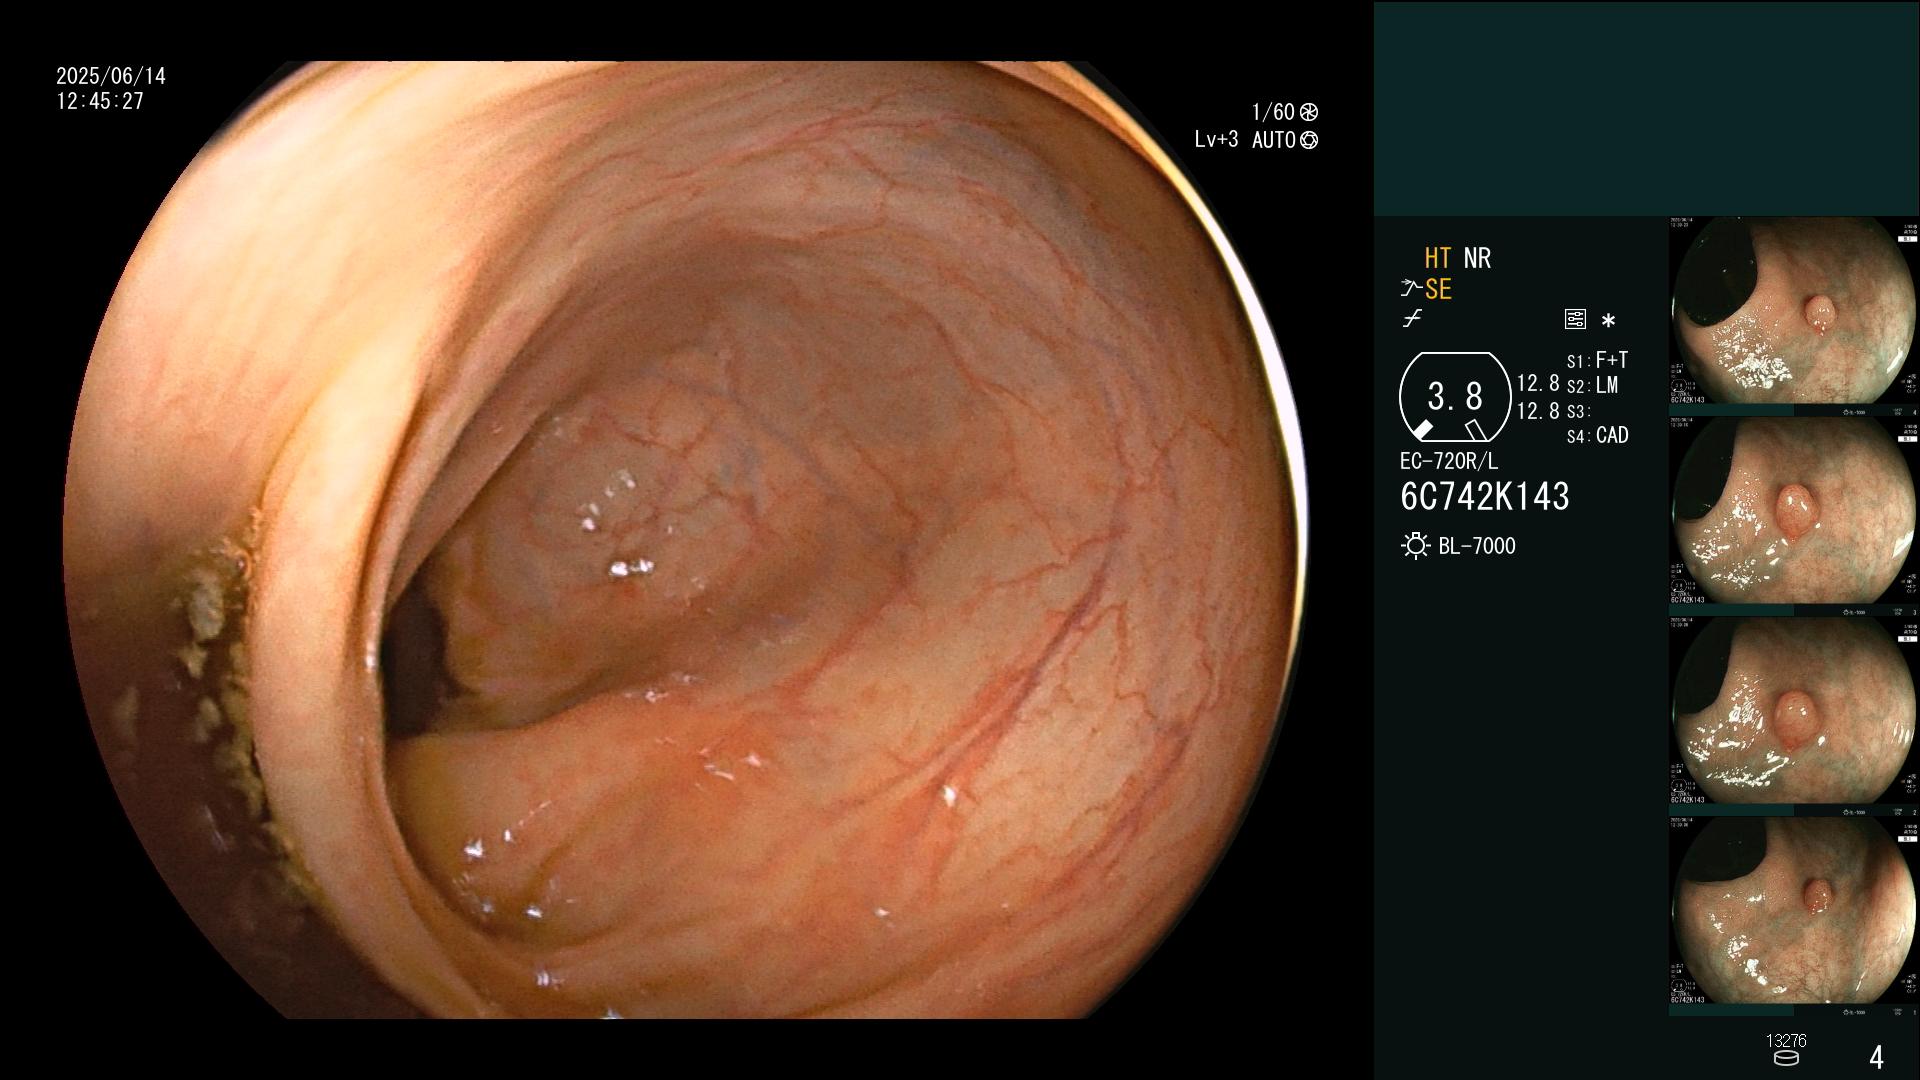Click the BL-7000 light source label

click(x=1477, y=546)
